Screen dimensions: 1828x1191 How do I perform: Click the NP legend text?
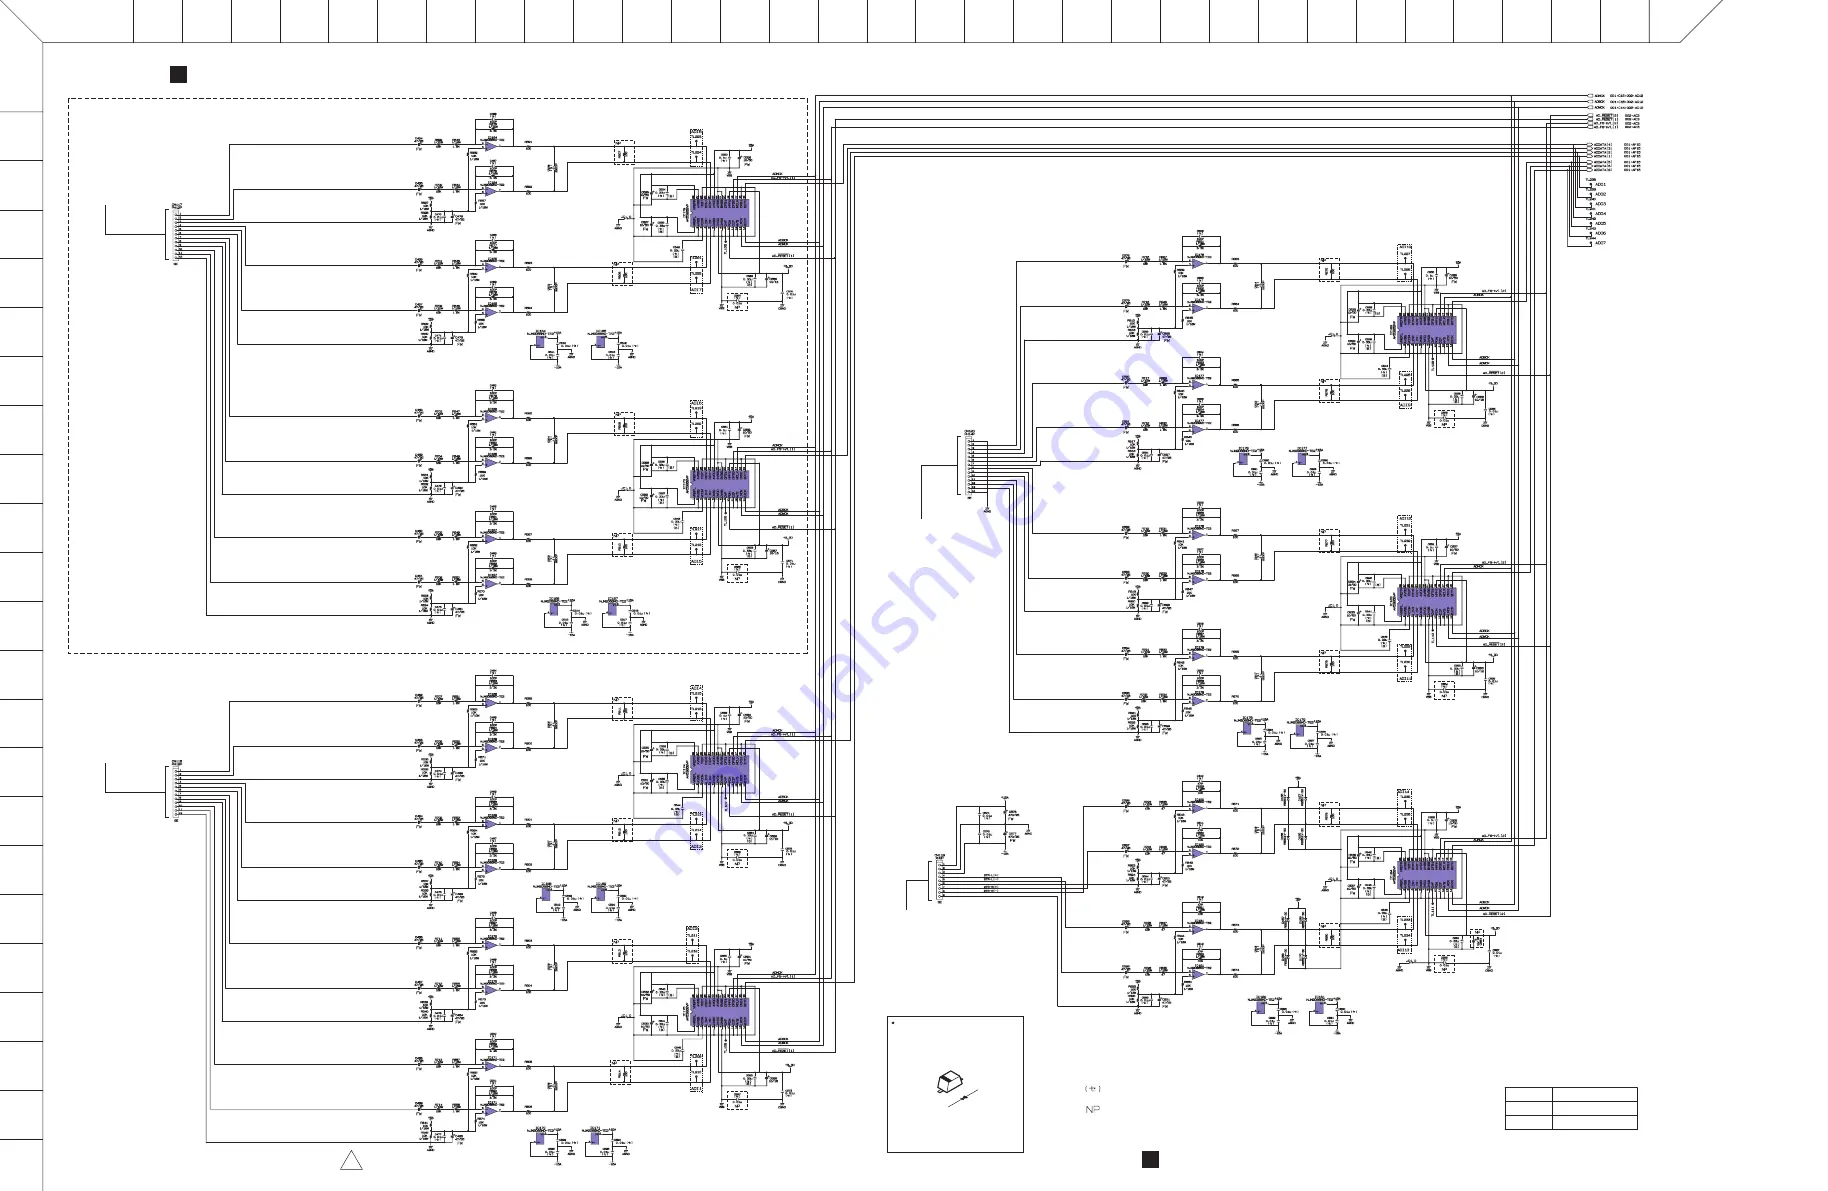pyautogui.click(x=1092, y=1110)
